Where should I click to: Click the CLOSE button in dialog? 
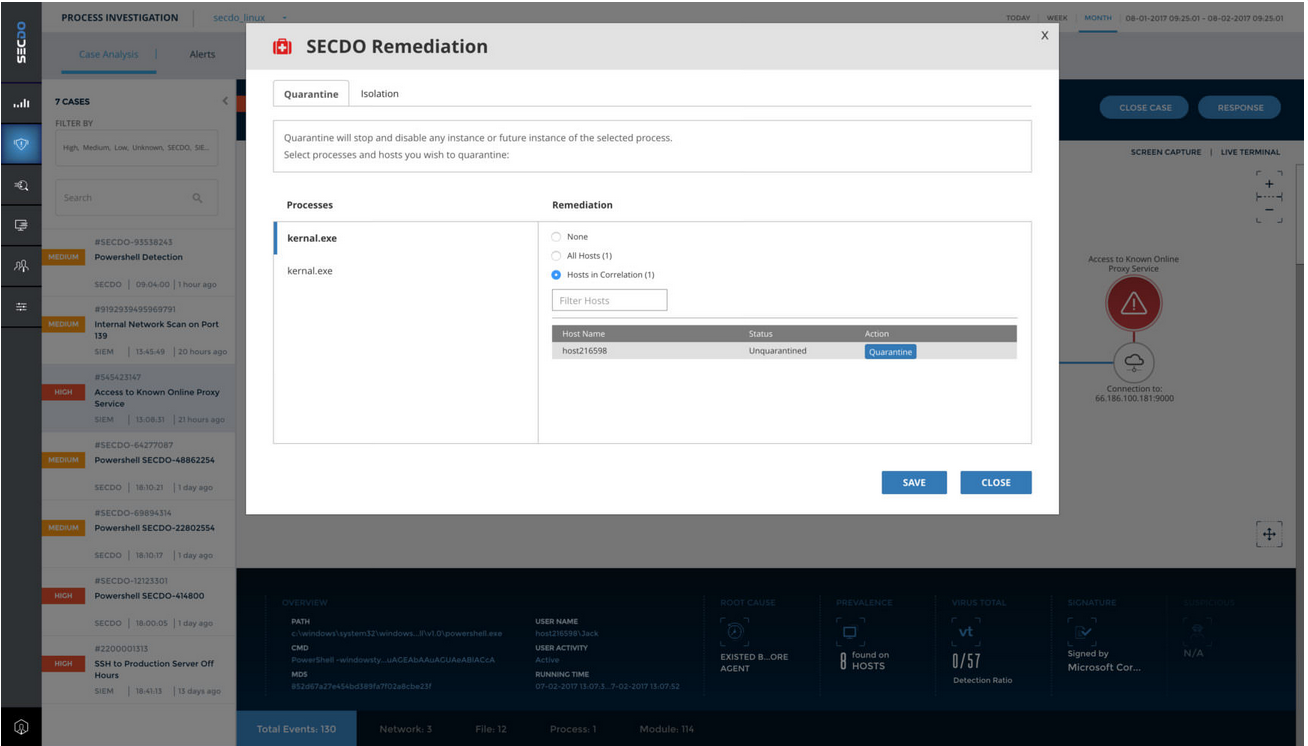coord(996,482)
